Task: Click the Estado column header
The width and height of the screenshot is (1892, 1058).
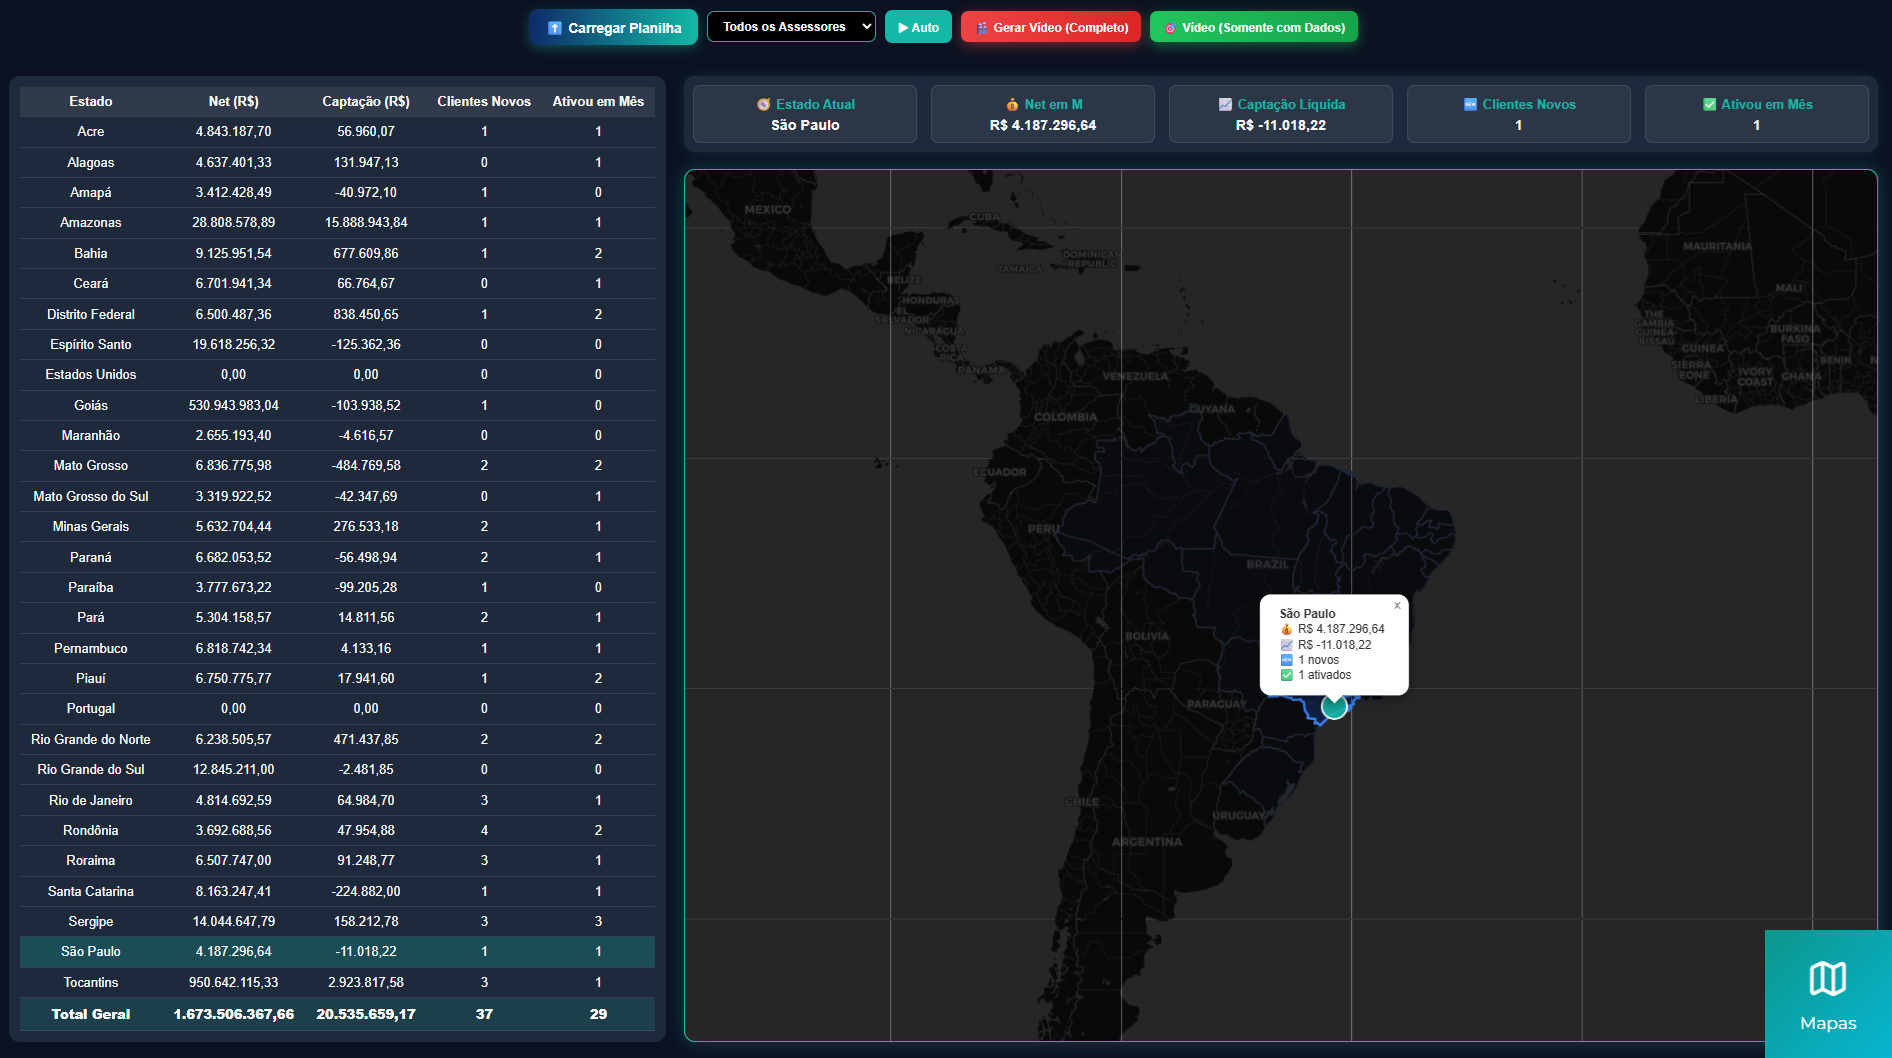Action: coord(91,102)
